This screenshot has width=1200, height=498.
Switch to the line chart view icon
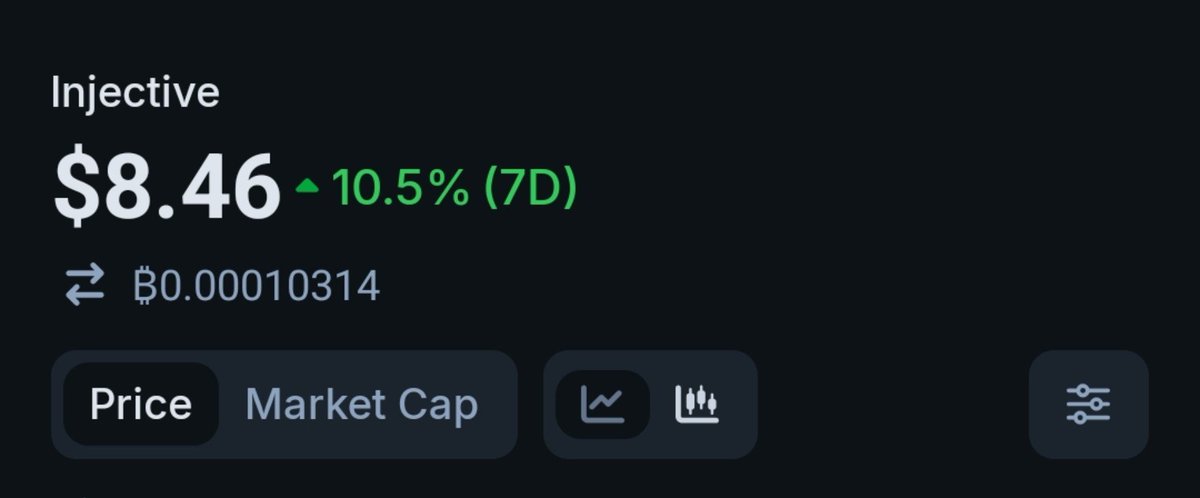[603, 404]
